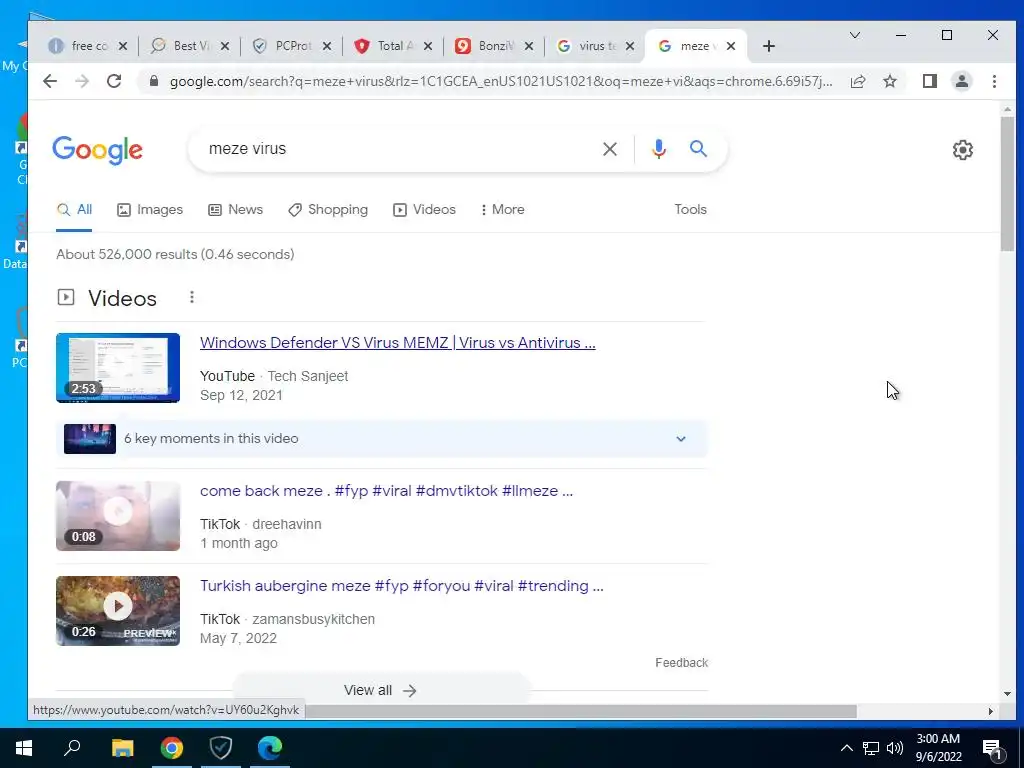Switch to the 'Best Vi' tab

[x=182, y=46]
